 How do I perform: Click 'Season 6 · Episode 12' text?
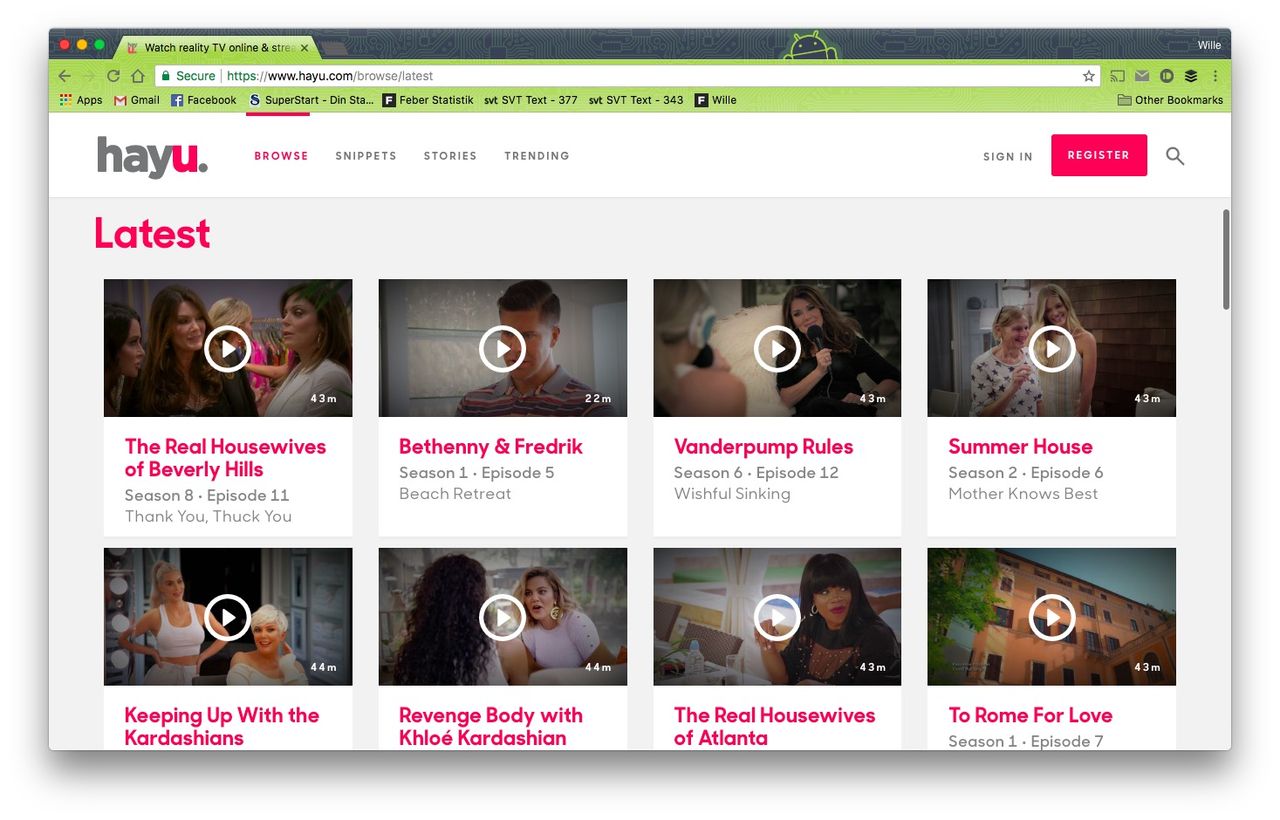756,473
